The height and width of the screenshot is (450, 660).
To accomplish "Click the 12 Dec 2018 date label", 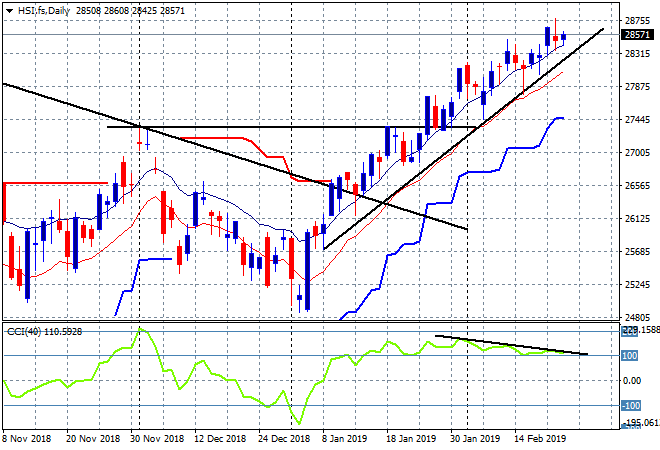I will coord(220,439).
